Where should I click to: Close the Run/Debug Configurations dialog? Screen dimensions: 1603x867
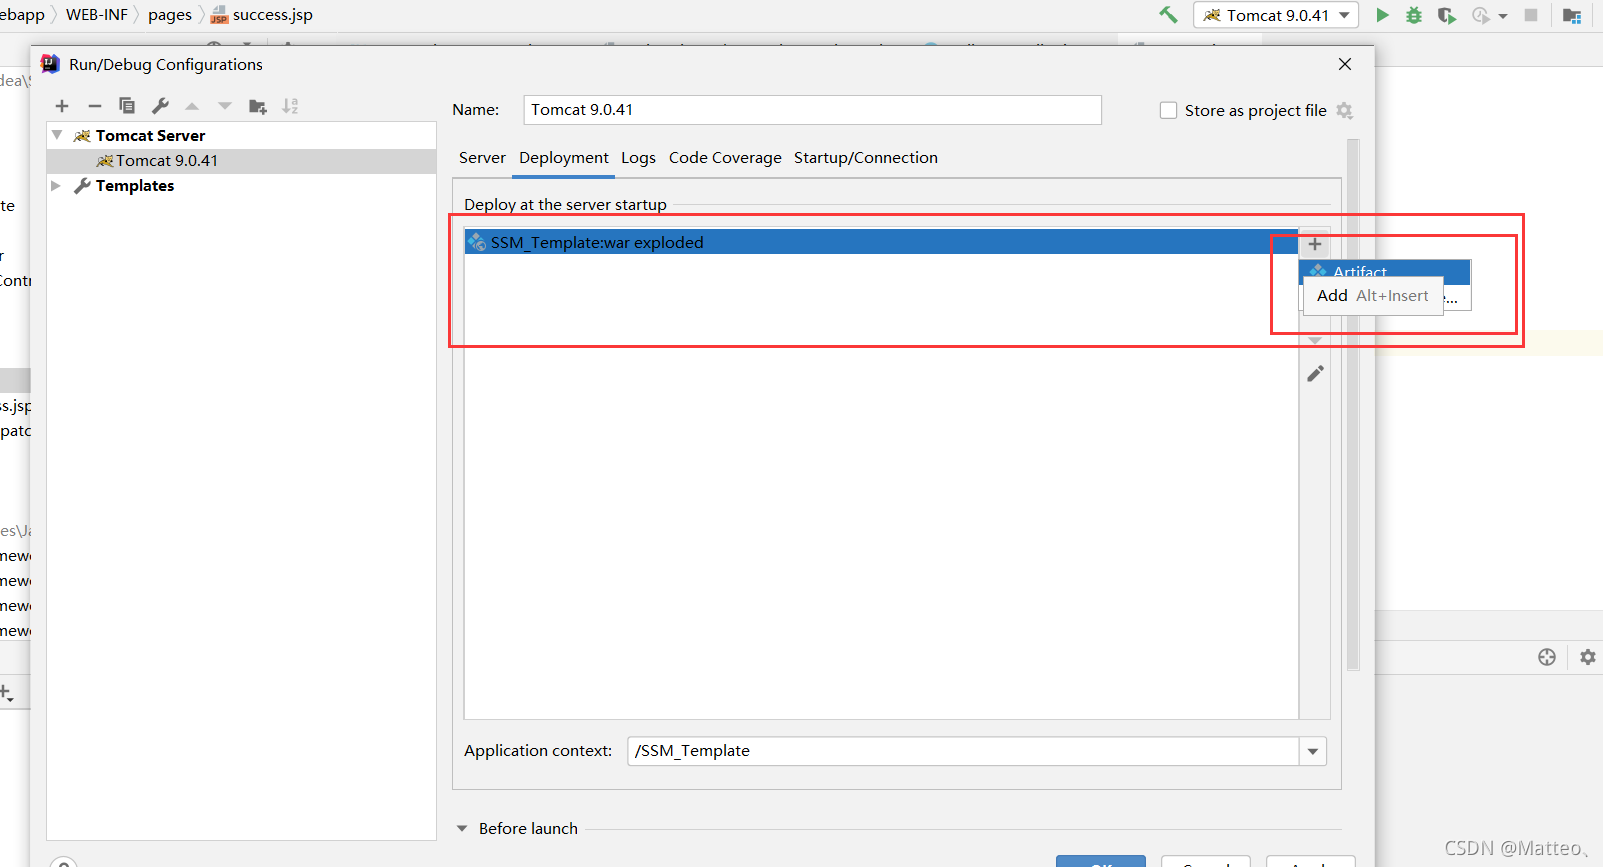(1345, 64)
